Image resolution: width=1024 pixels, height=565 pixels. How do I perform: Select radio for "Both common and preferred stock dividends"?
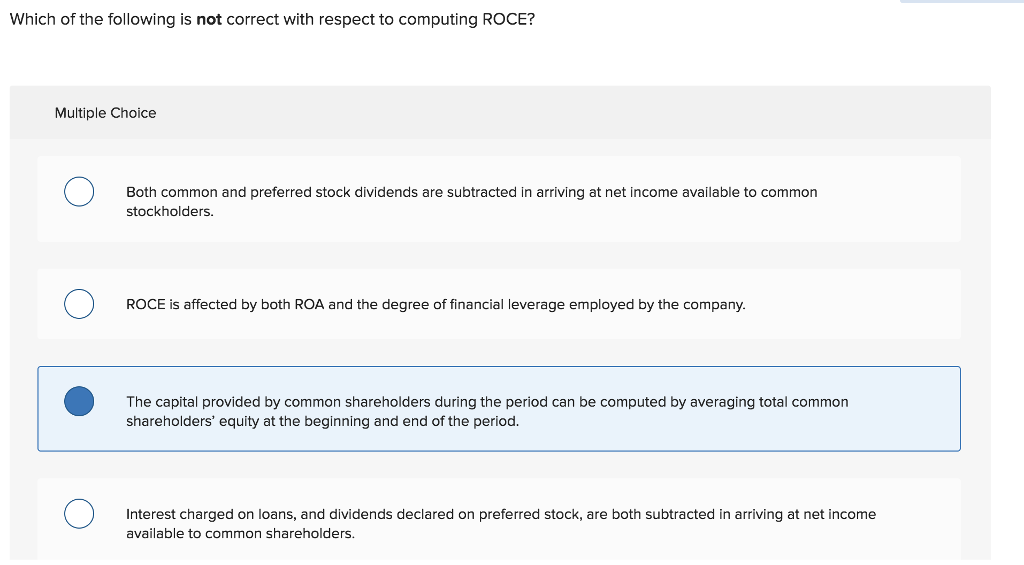(x=79, y=191)
